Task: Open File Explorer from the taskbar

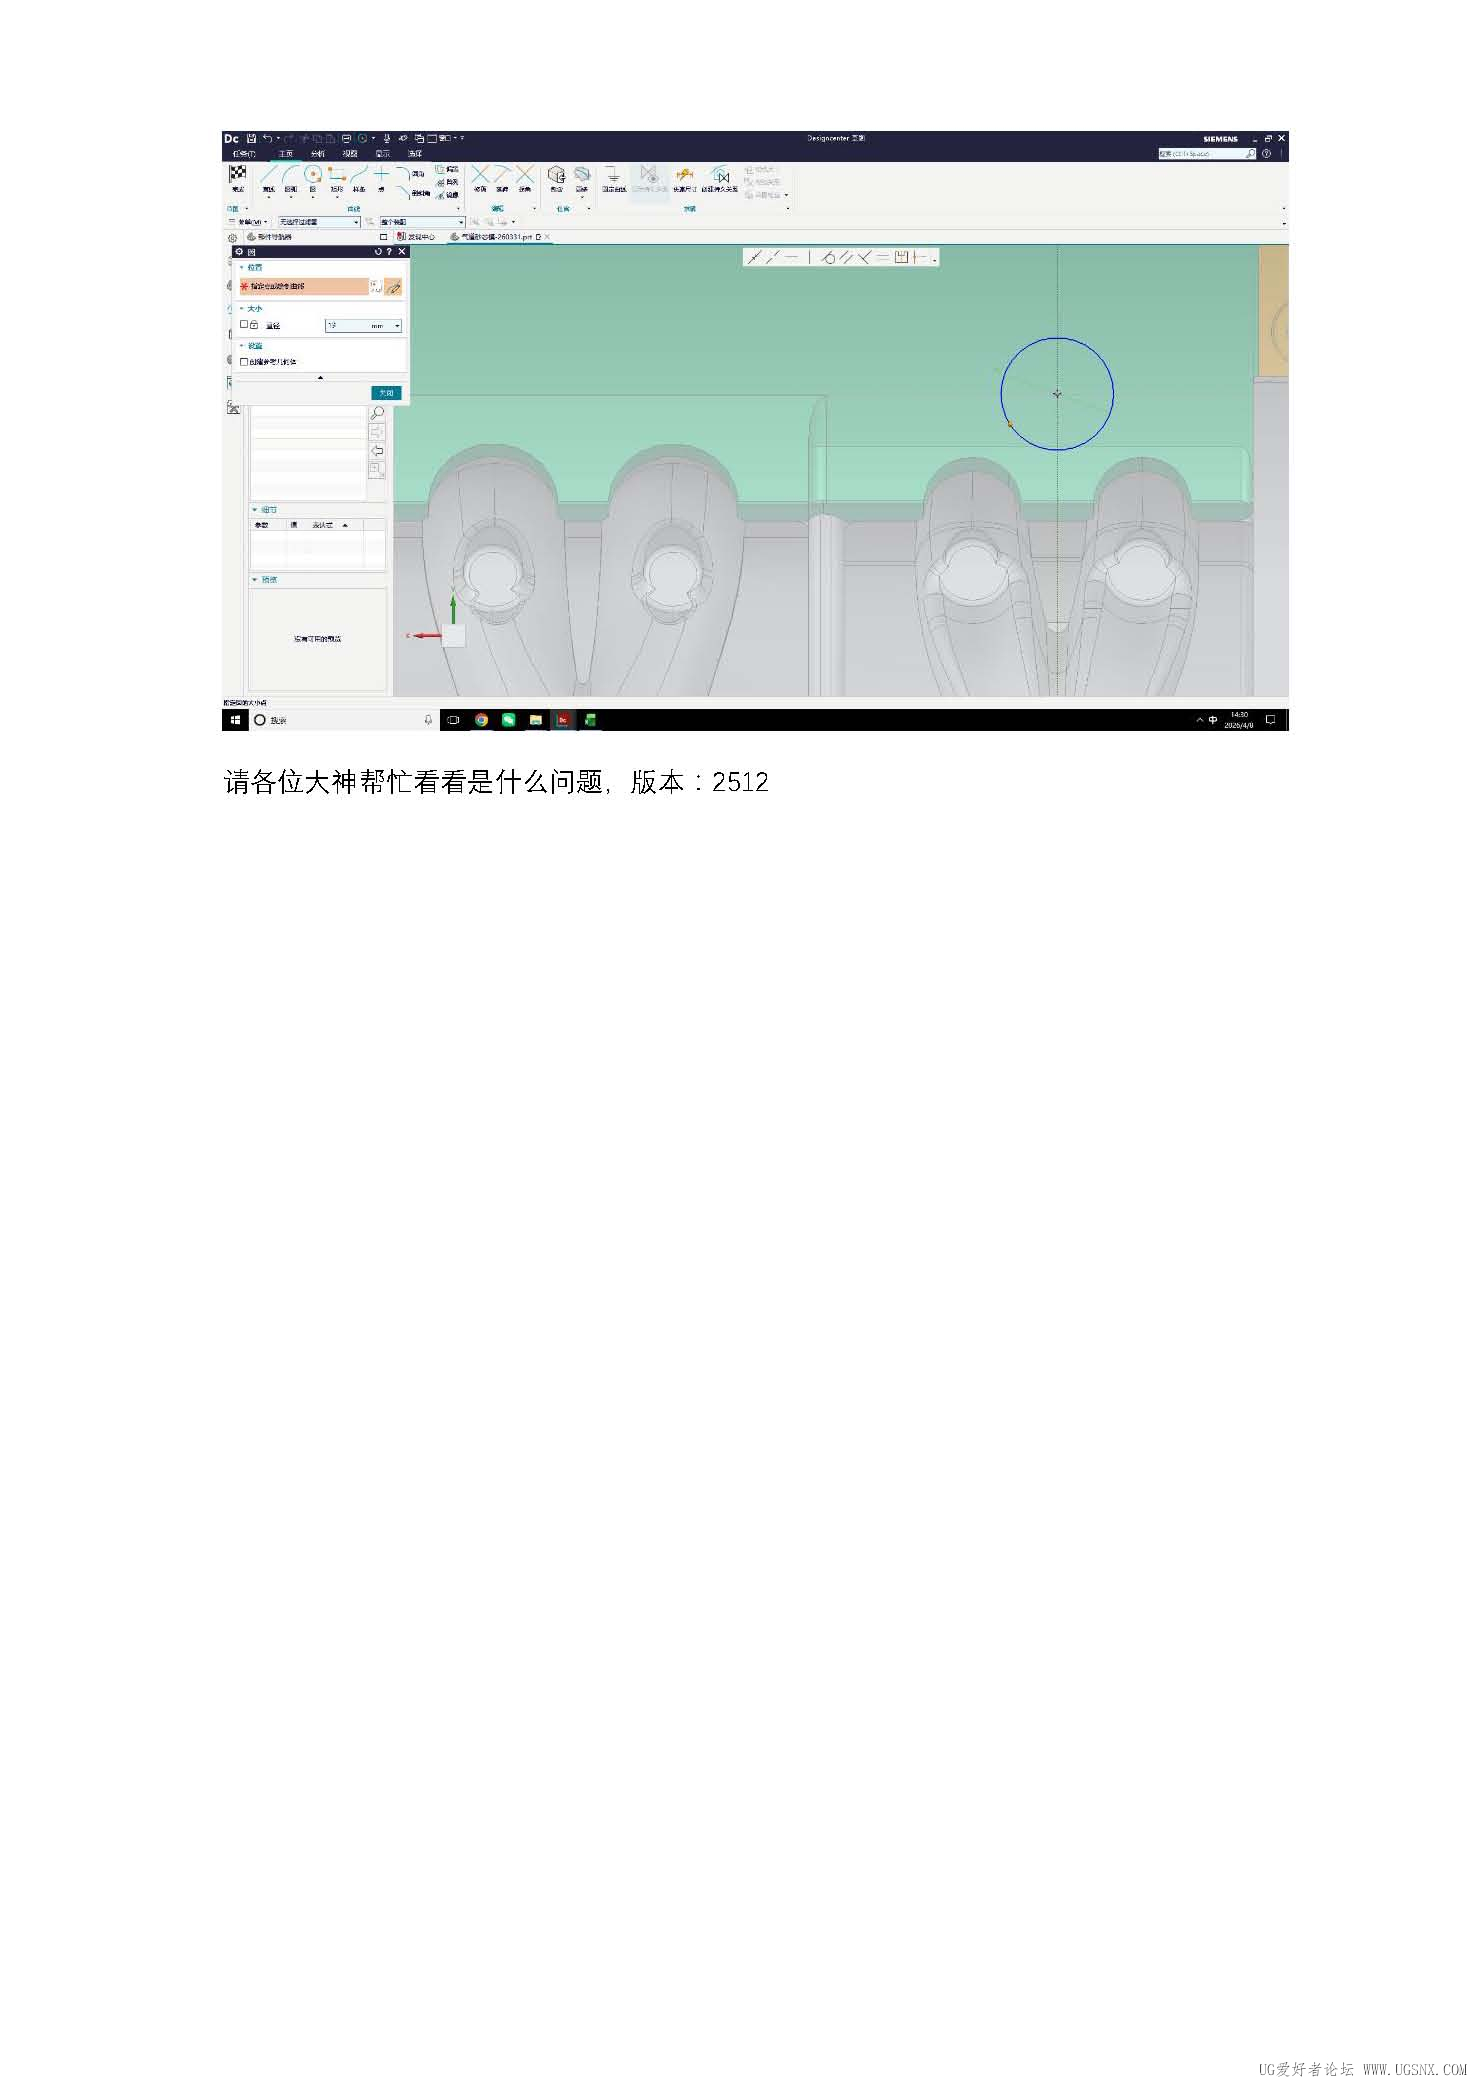Action: tap(536, 720)
